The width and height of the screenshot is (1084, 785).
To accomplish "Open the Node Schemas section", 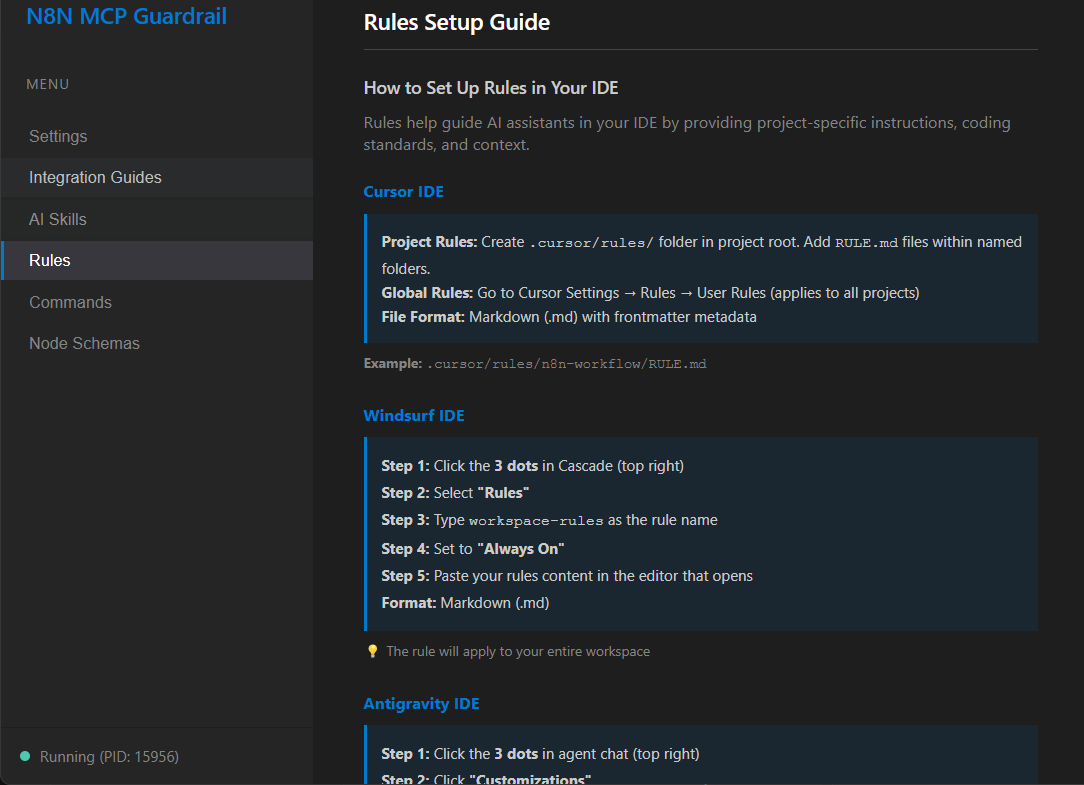I will [84, 343].
